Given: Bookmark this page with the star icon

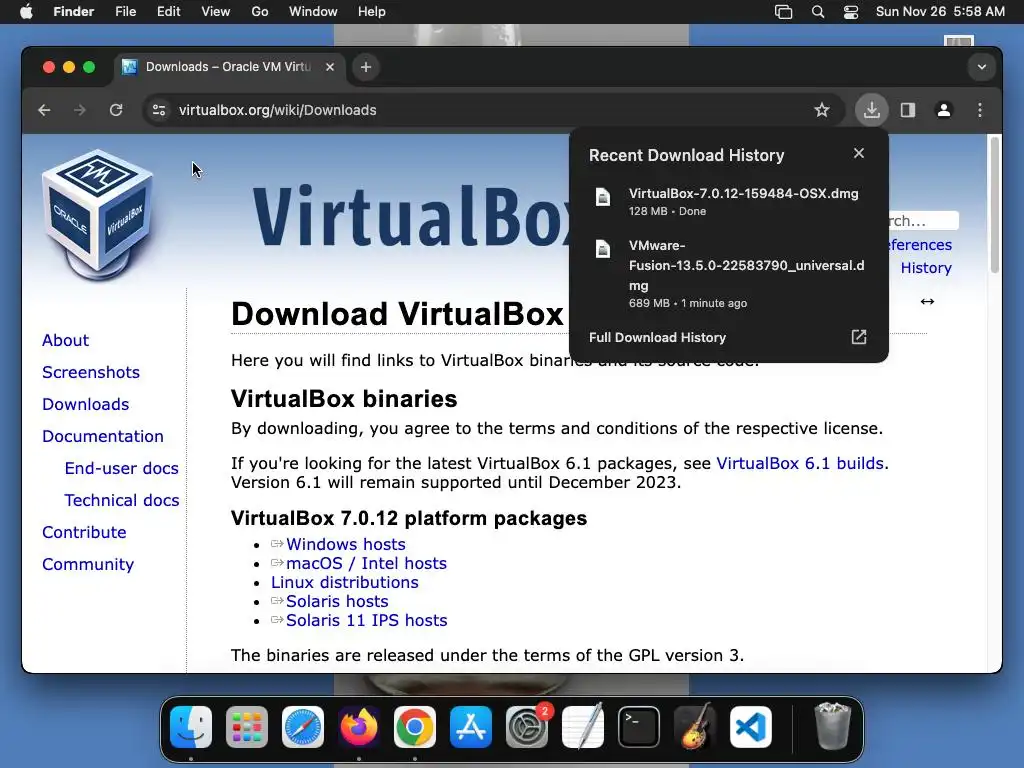Looking at the screenshot, I should (x=822, y=110).
